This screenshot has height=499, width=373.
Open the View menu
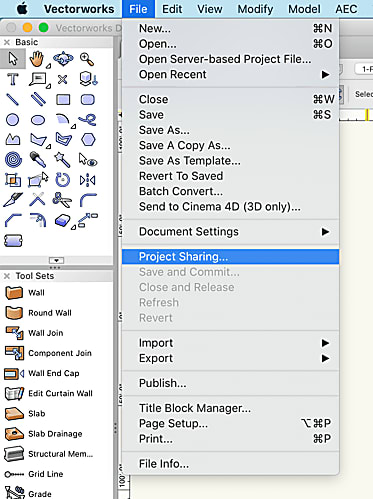(210, 9)
